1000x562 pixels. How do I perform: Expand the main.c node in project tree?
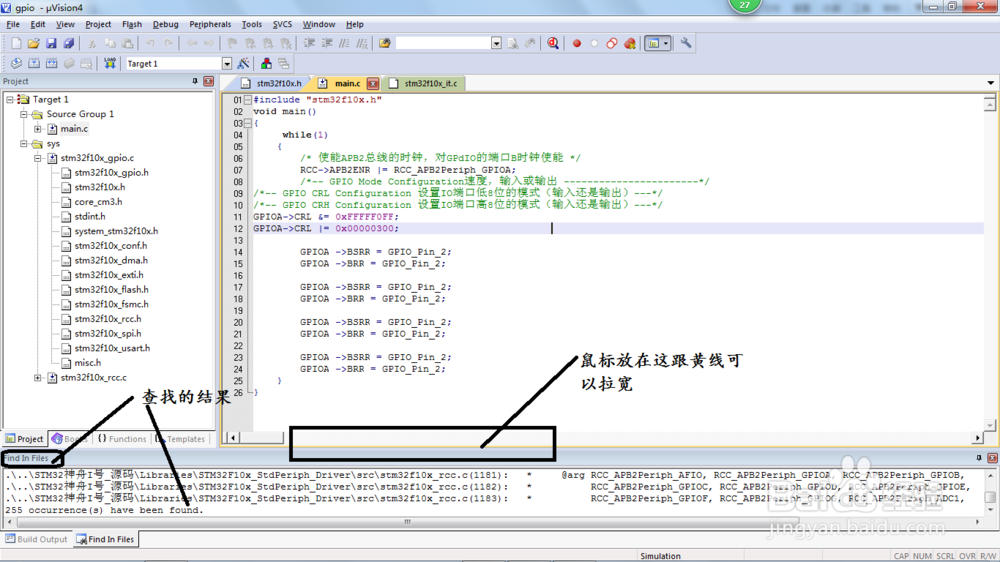coord(38,129)
